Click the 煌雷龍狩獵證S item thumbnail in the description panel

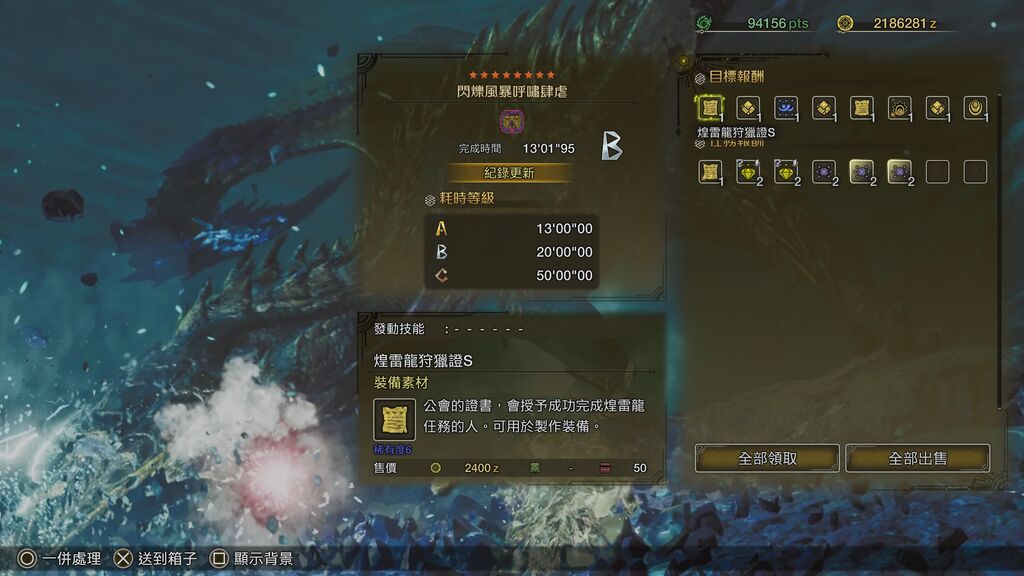point(394,419)
